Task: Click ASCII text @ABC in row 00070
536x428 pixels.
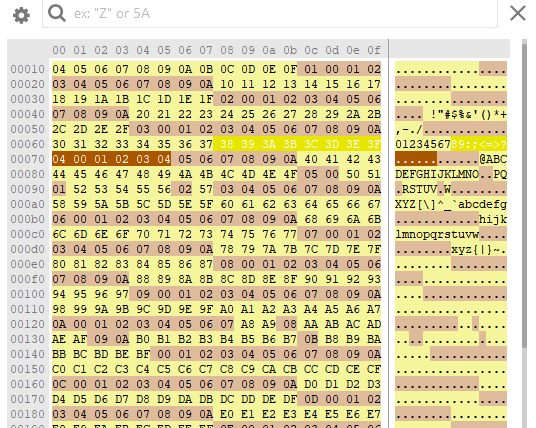Action: (x=493, y=159)
